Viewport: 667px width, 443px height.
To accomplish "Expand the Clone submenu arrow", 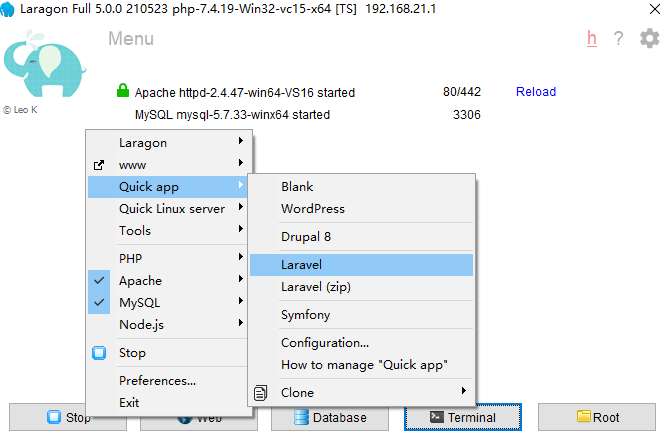I will point(464,391).
